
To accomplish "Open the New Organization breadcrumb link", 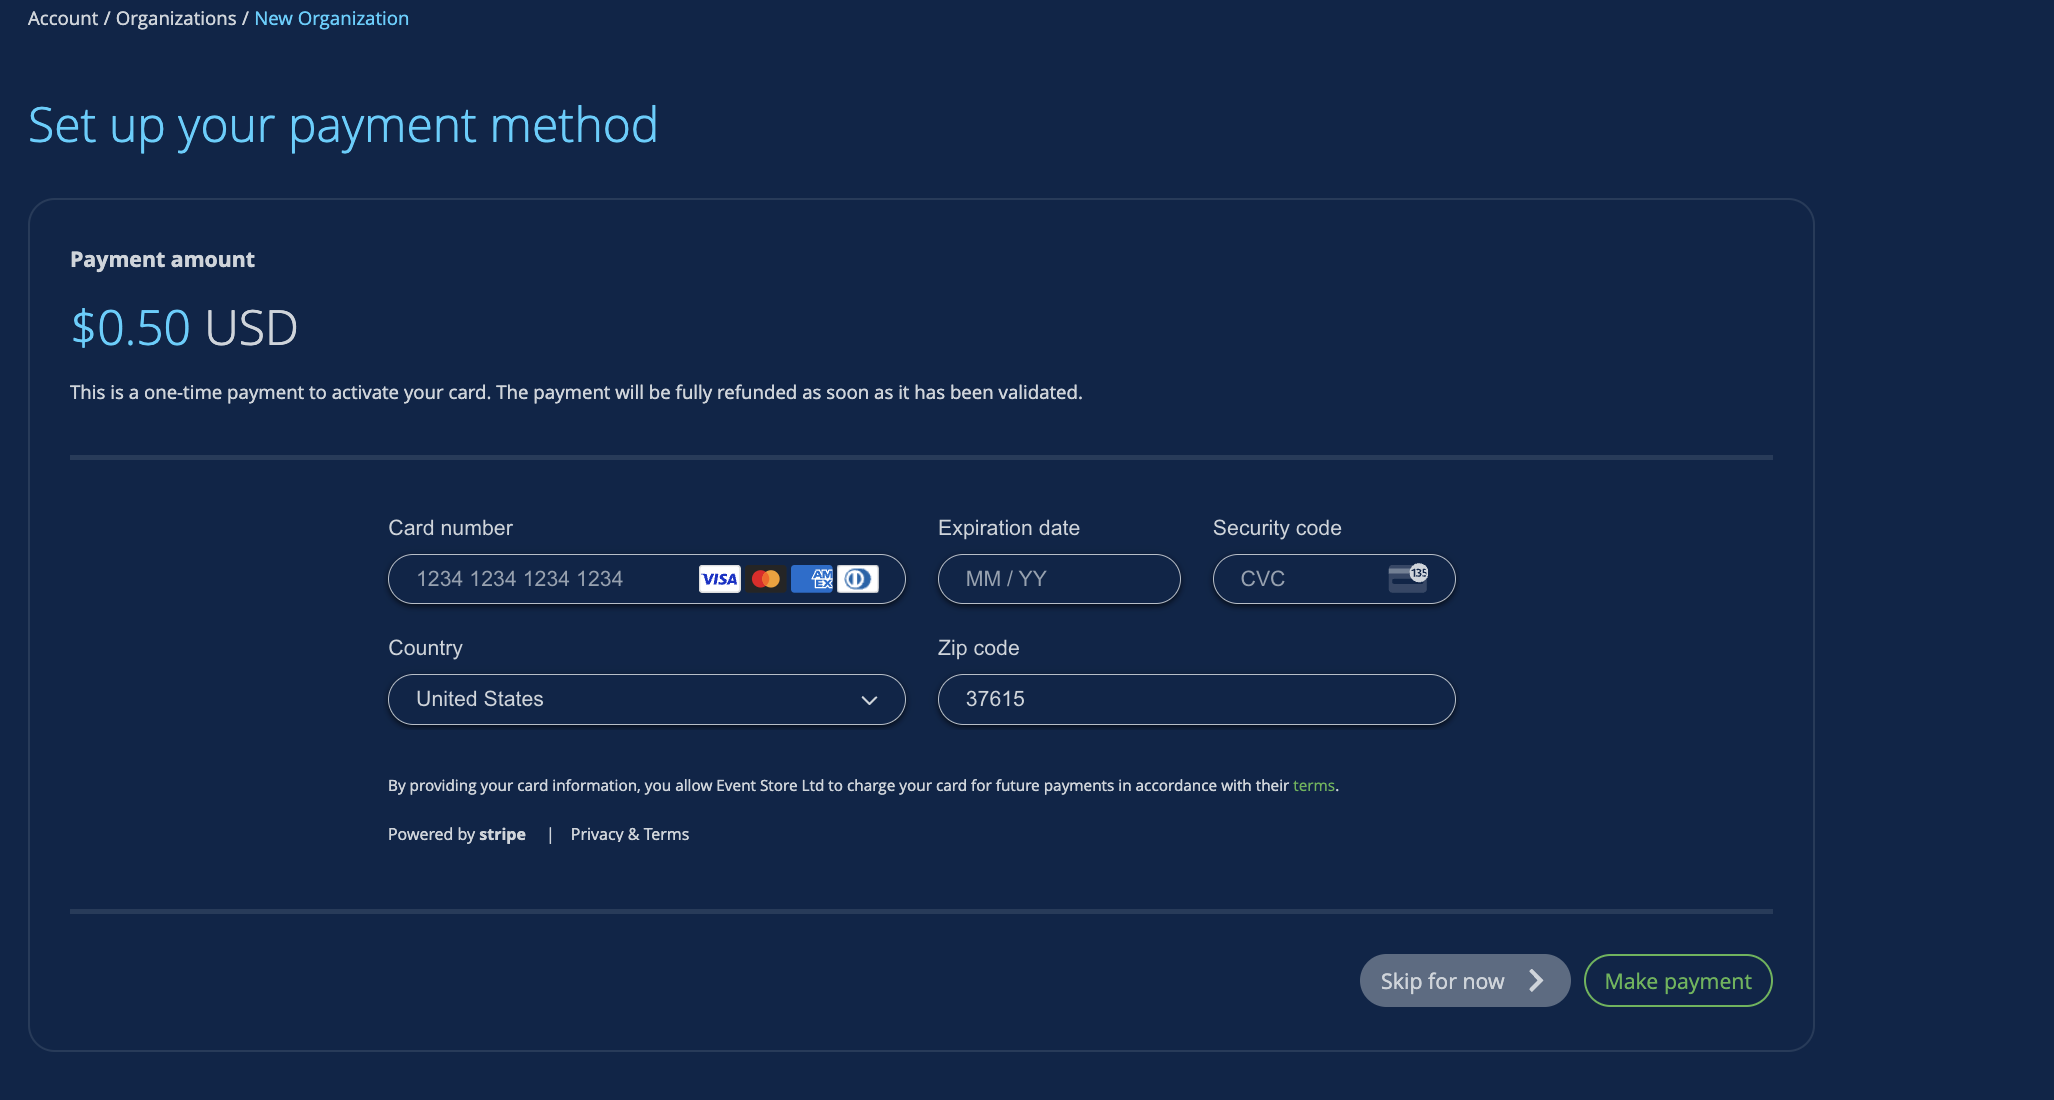I will coord(331,18).
